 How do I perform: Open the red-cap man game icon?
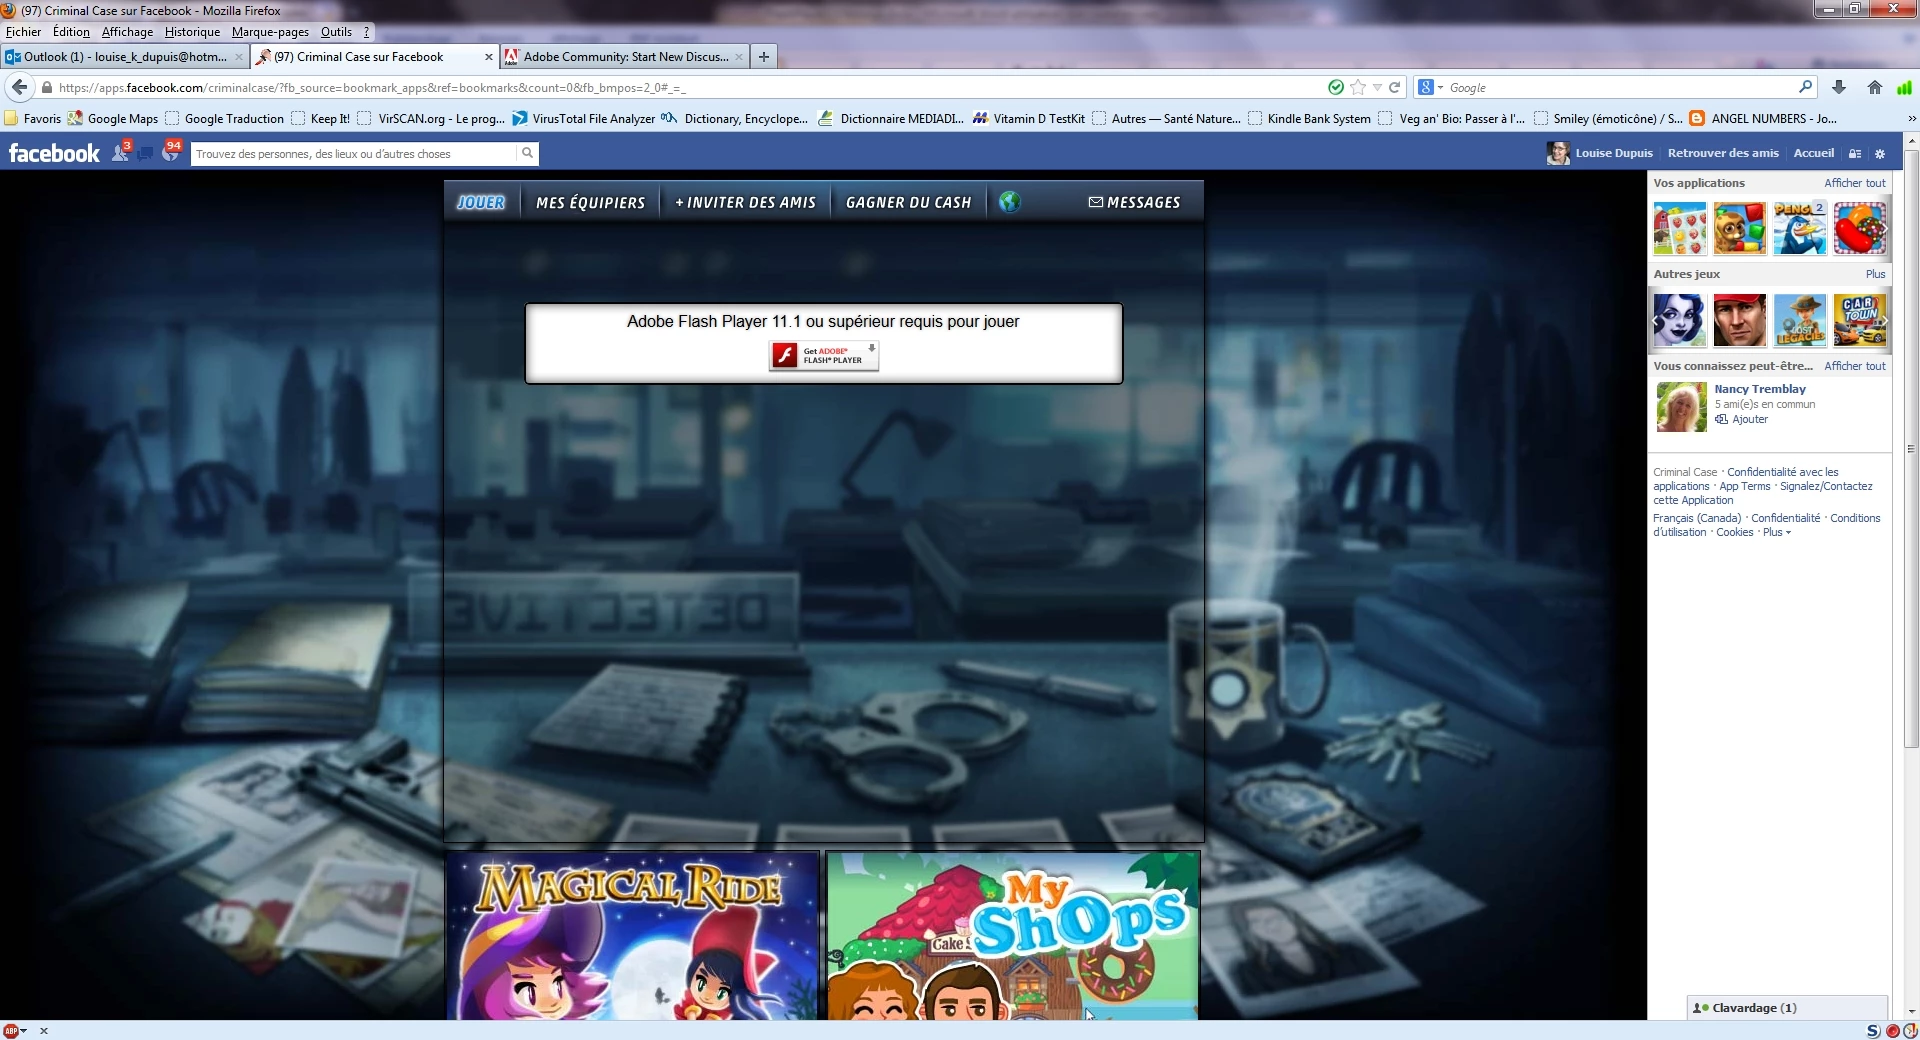[x=1740, y=320]
